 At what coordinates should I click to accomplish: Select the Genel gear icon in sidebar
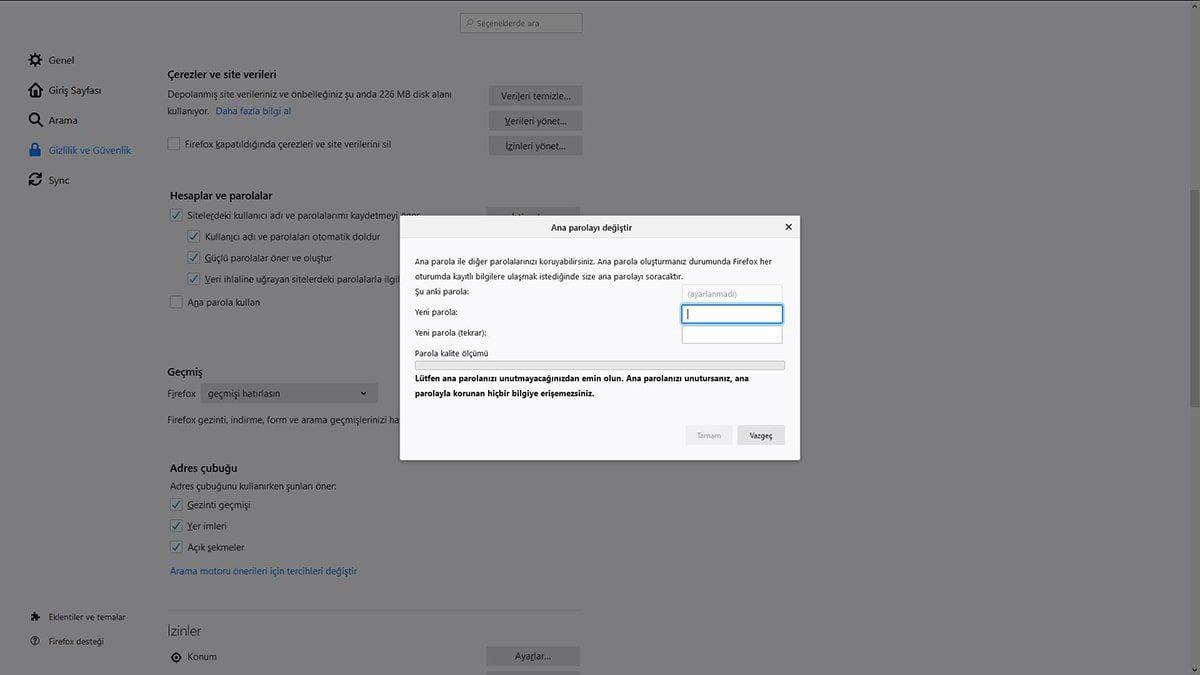pyautogui.click(x=34, y=59)
